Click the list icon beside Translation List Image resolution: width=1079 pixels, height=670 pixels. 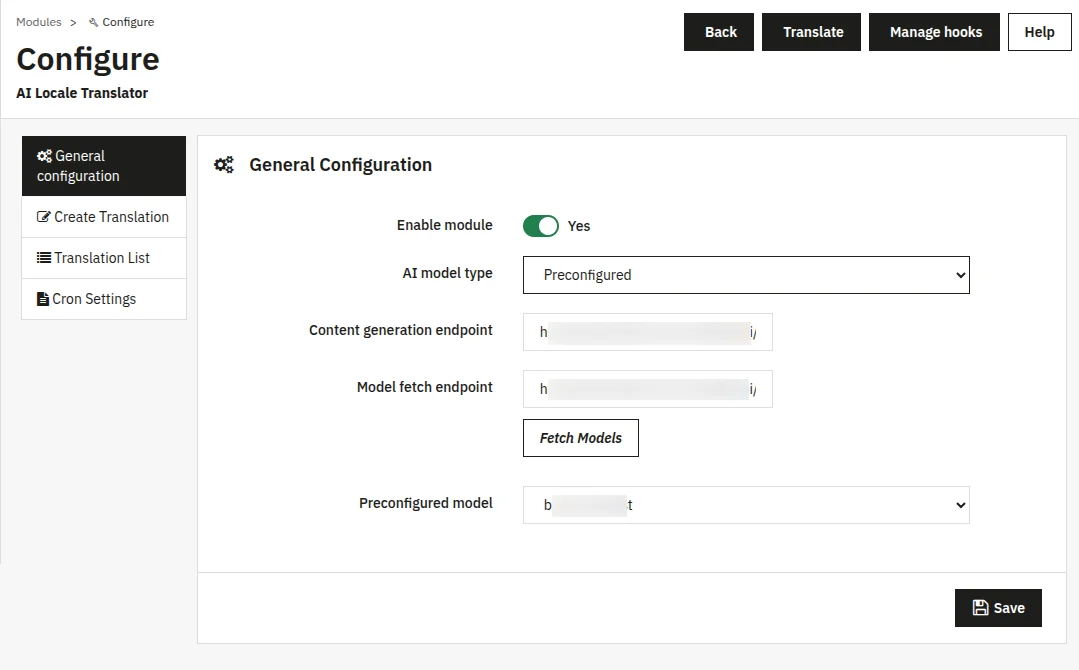pos(43,258)
